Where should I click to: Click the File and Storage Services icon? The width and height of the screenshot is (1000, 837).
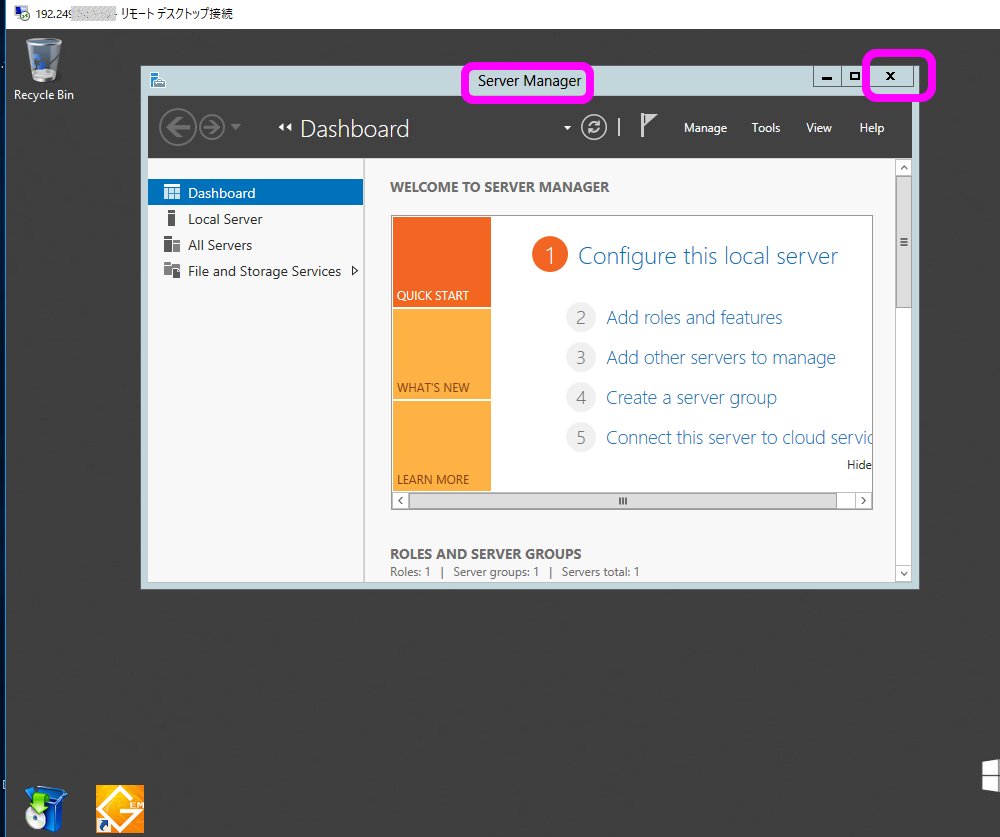click(x=172, y=270)
